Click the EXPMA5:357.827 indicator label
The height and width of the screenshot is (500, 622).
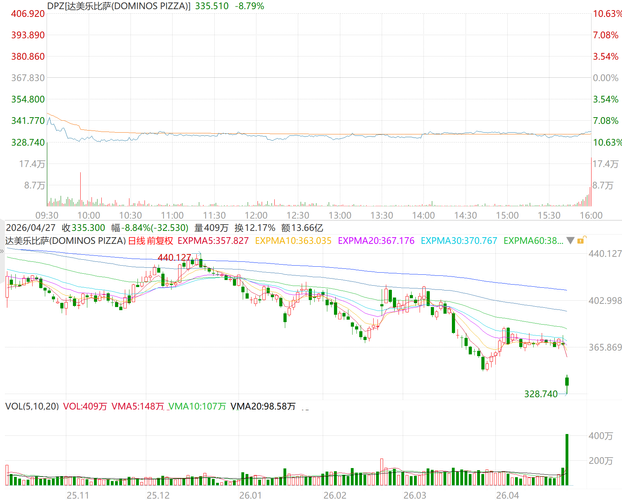(213, 240)
